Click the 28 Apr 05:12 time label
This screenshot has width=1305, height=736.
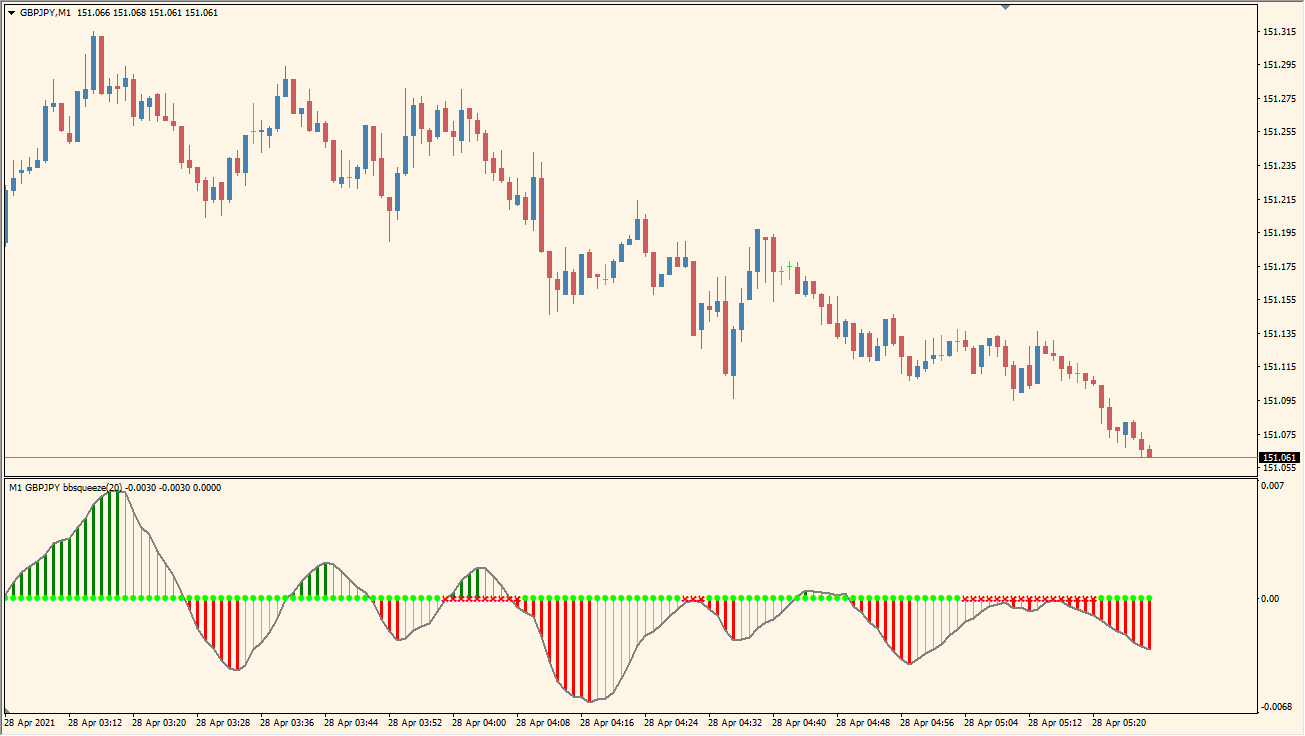click(1057, 722)
